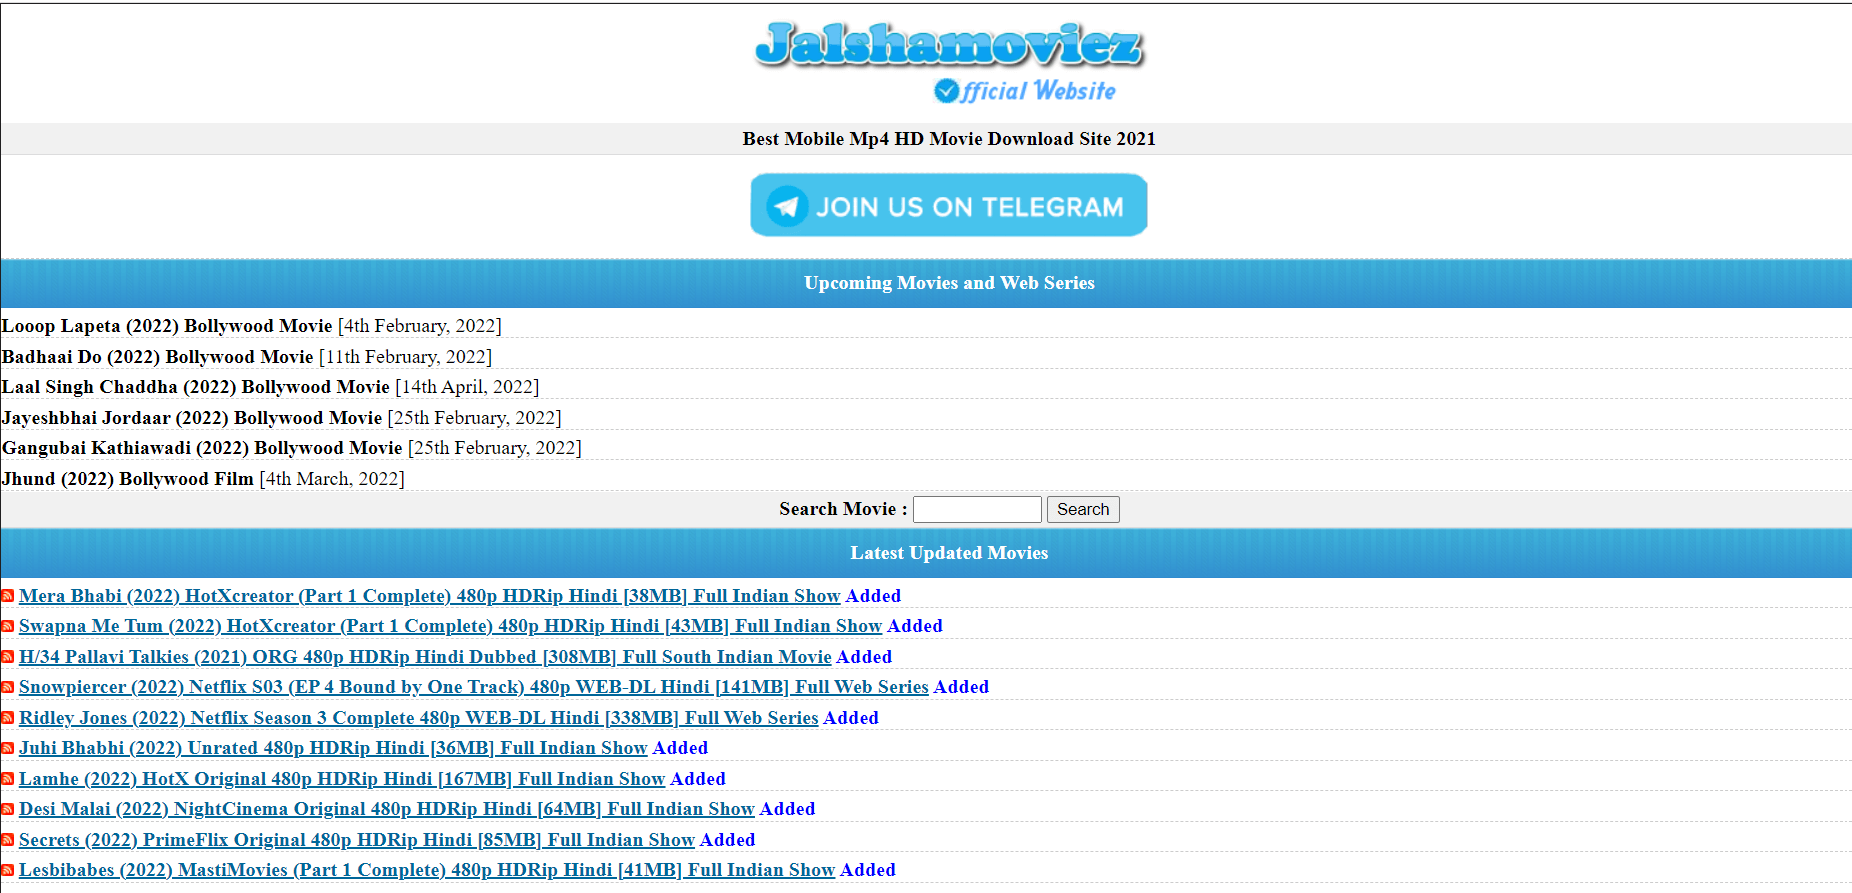Click the RSS icon beside Swapna Me Tum
The height and width of the screenshot is (893, 1852).
tap(8, 627)
